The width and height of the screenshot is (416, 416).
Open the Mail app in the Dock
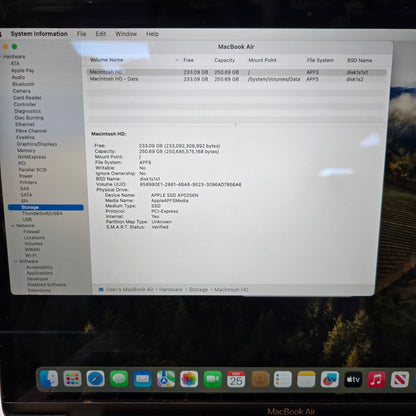(142, 379)
